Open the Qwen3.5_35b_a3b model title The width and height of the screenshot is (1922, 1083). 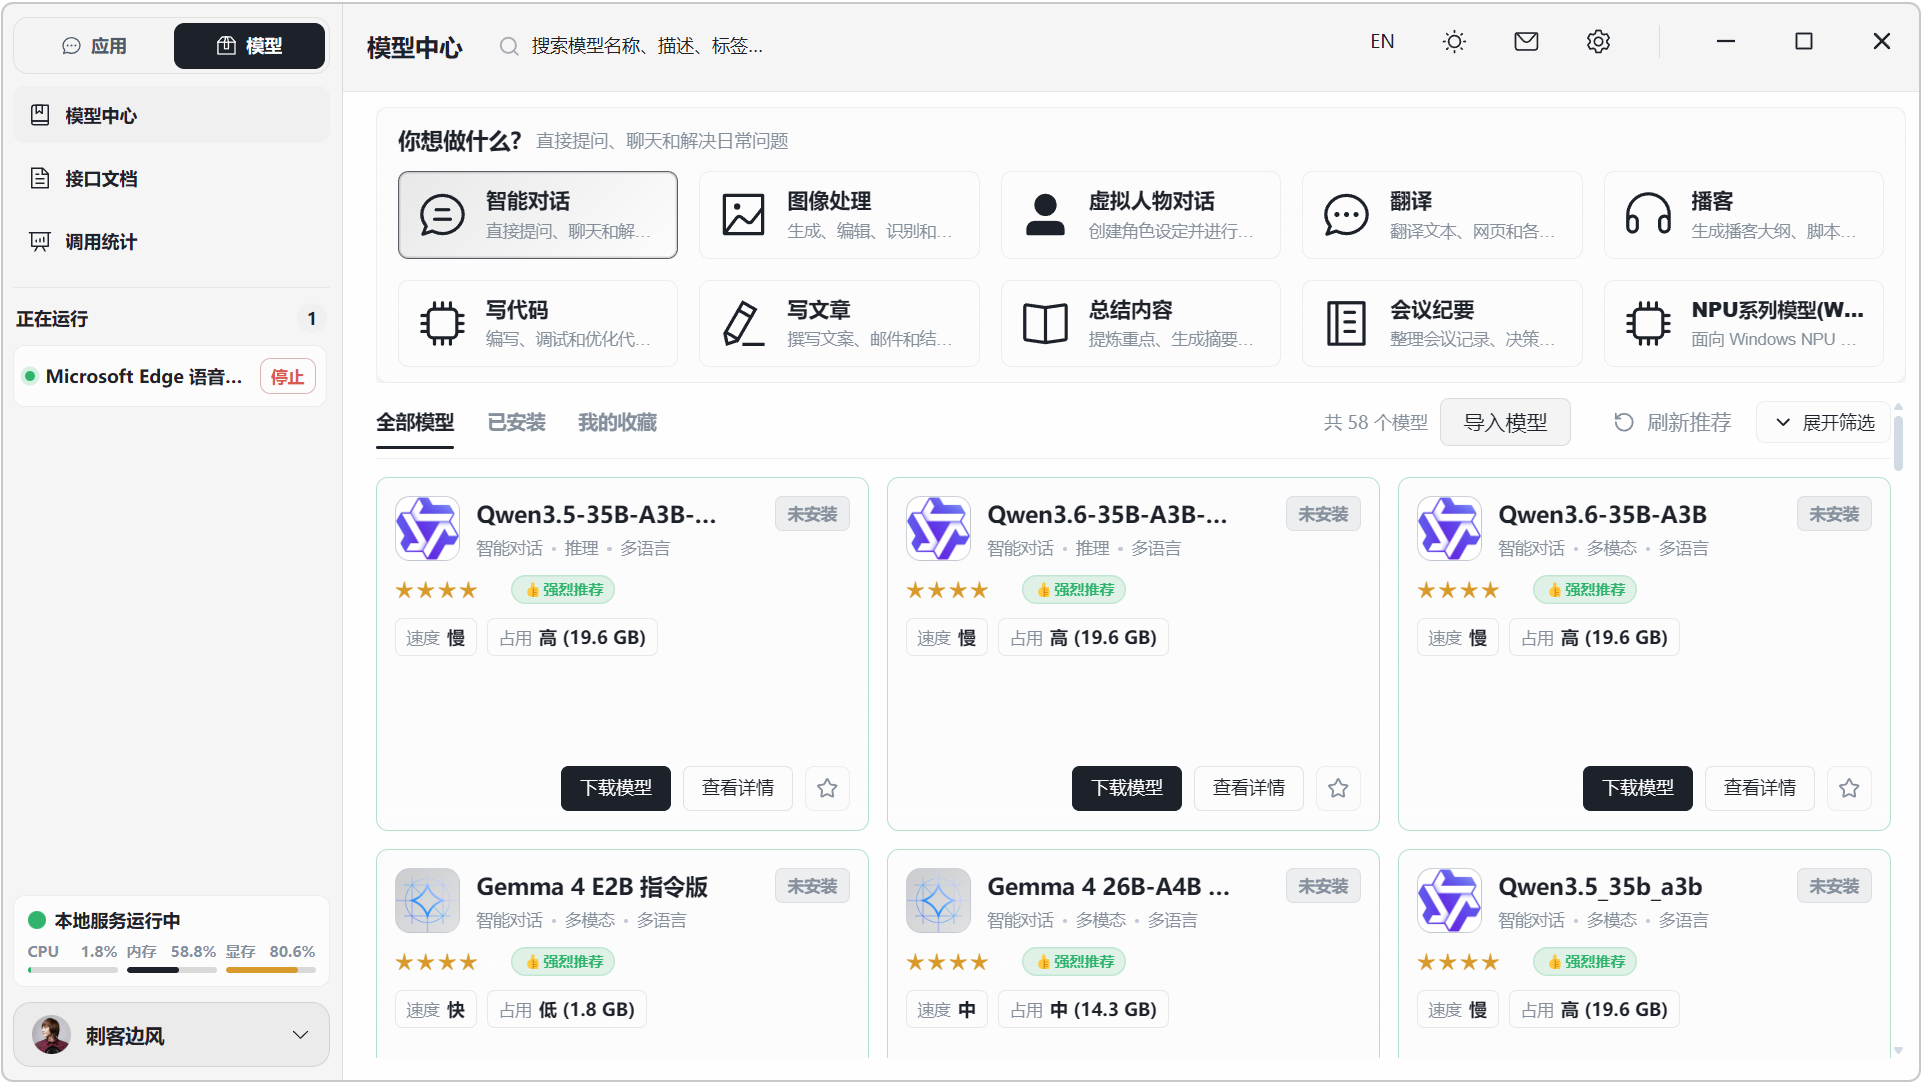(x=1600, y=886)
